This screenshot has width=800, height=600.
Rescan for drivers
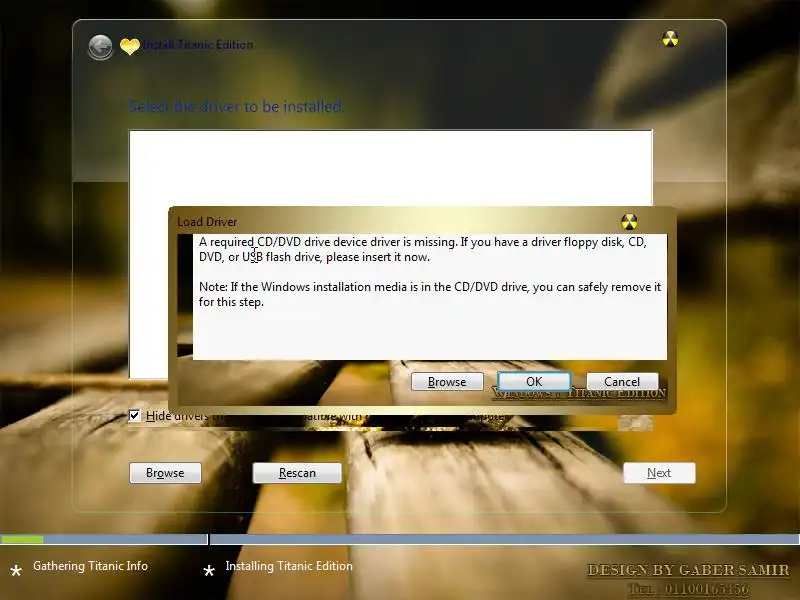297,473
